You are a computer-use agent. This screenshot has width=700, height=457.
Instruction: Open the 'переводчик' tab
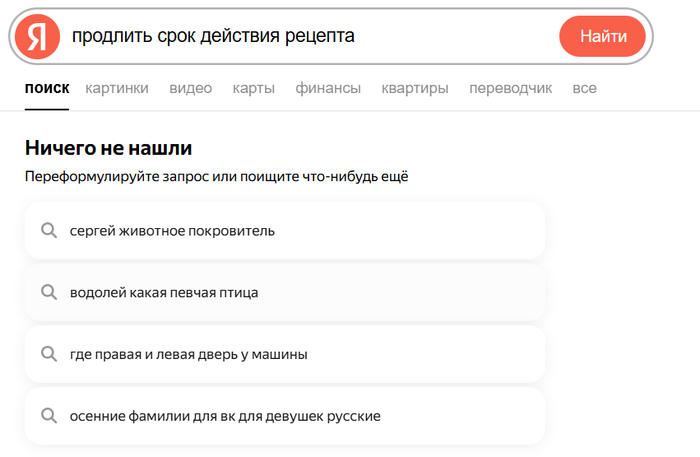click(510, 88)
